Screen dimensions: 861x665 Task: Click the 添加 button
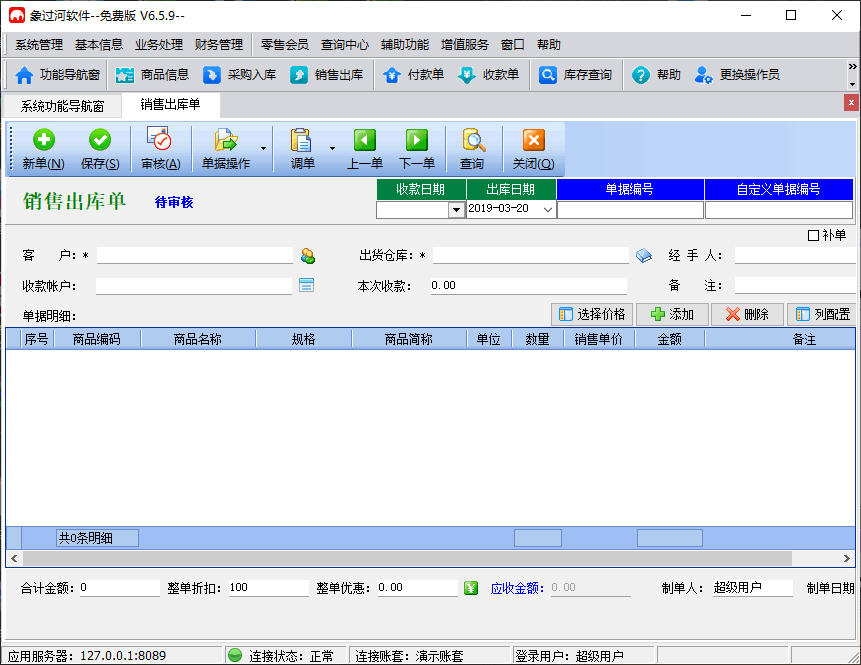tap(672, 314)
